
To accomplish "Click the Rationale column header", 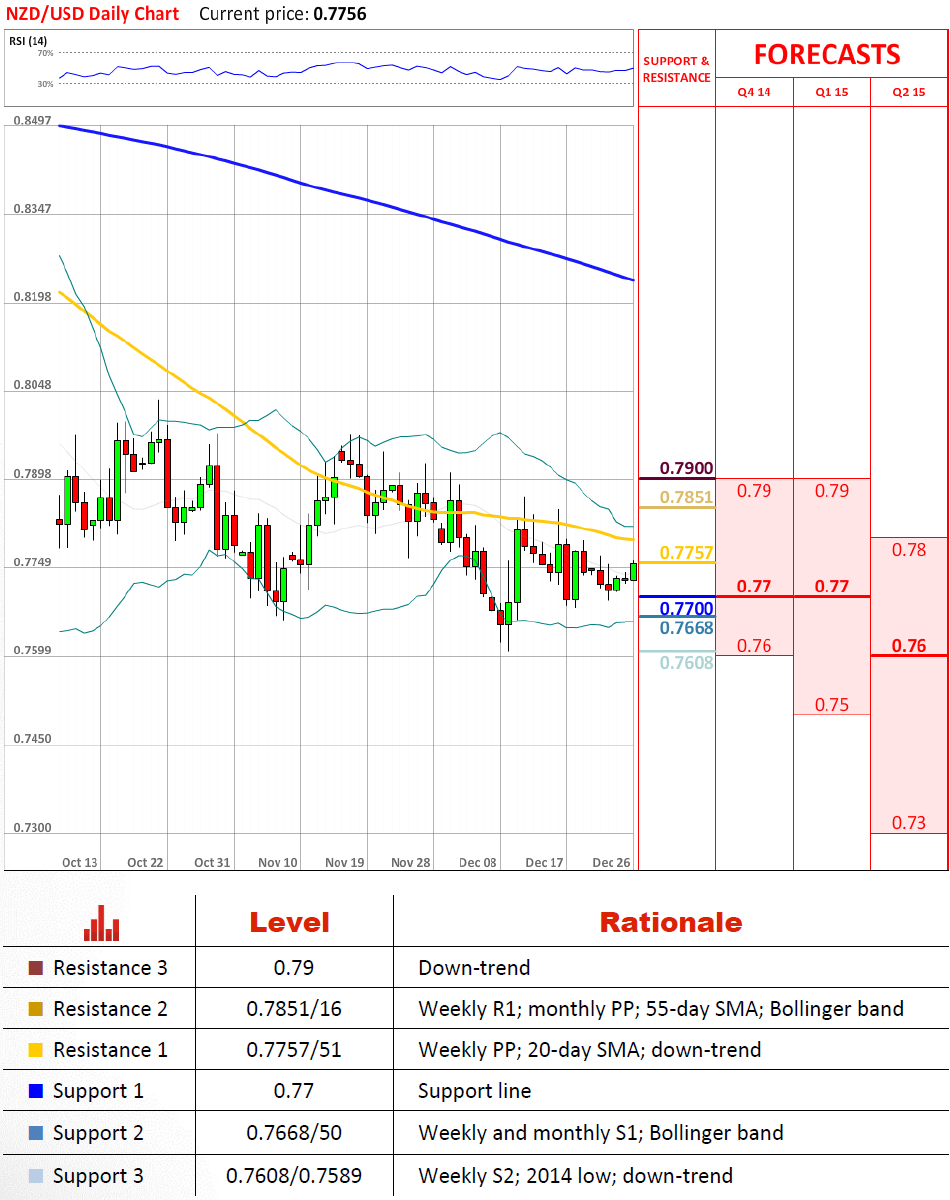I will 670,922.
